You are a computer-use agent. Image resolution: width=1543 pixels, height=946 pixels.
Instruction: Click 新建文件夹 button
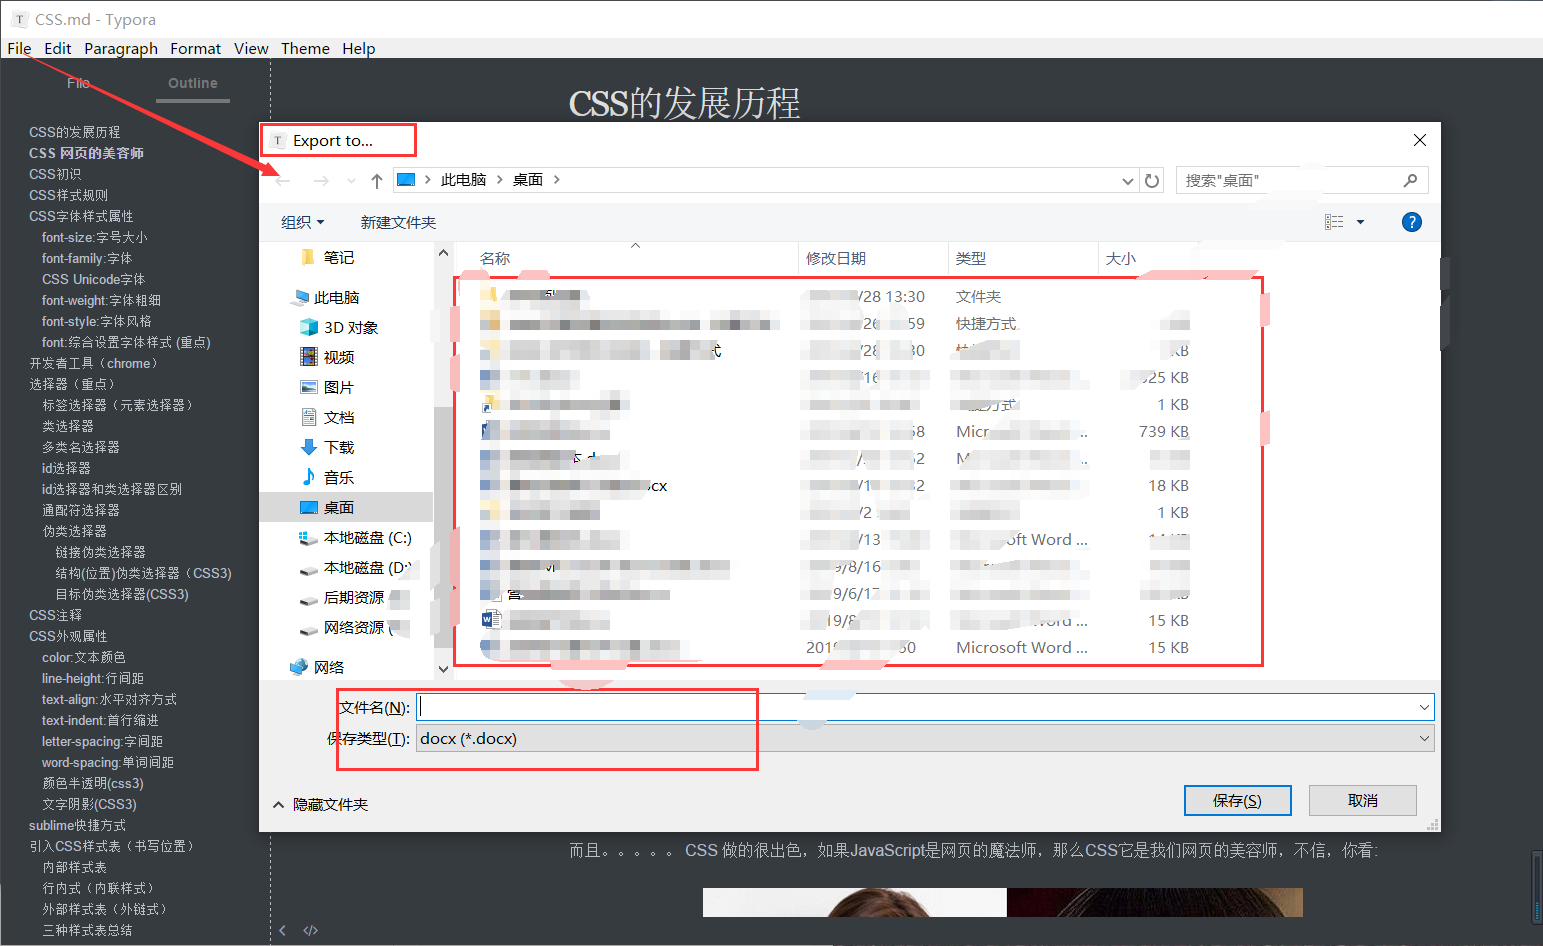(398, 222)
